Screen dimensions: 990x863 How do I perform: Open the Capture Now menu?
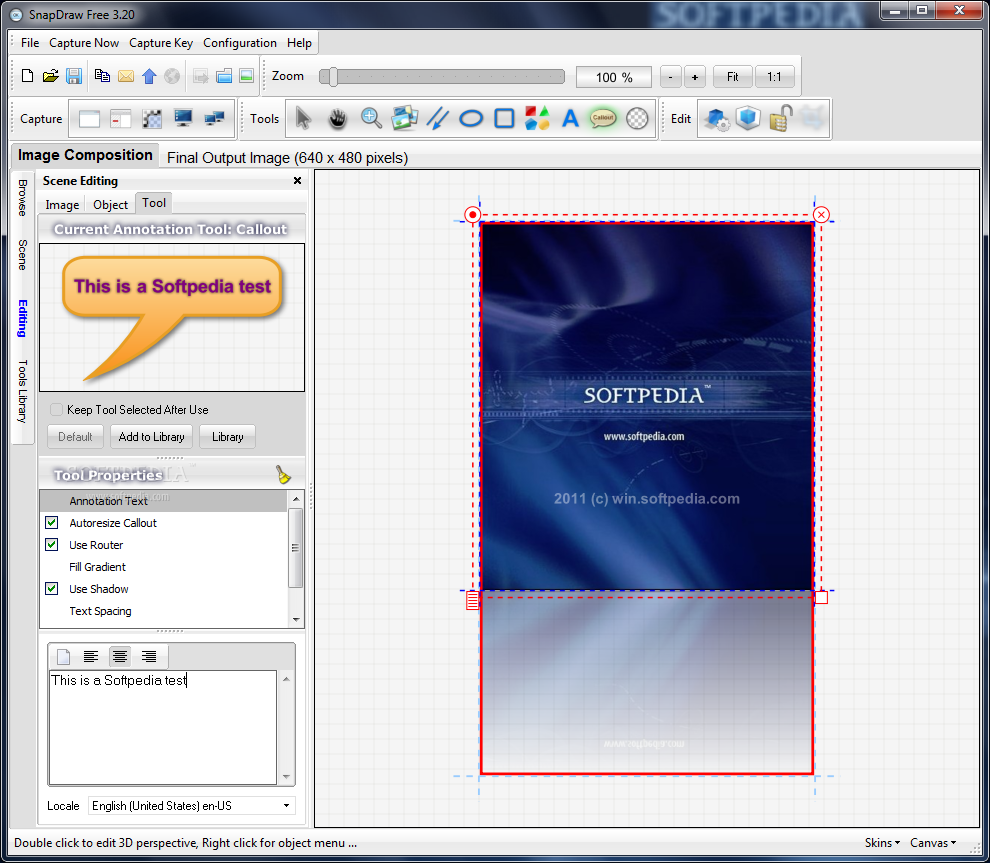point(84,43)
